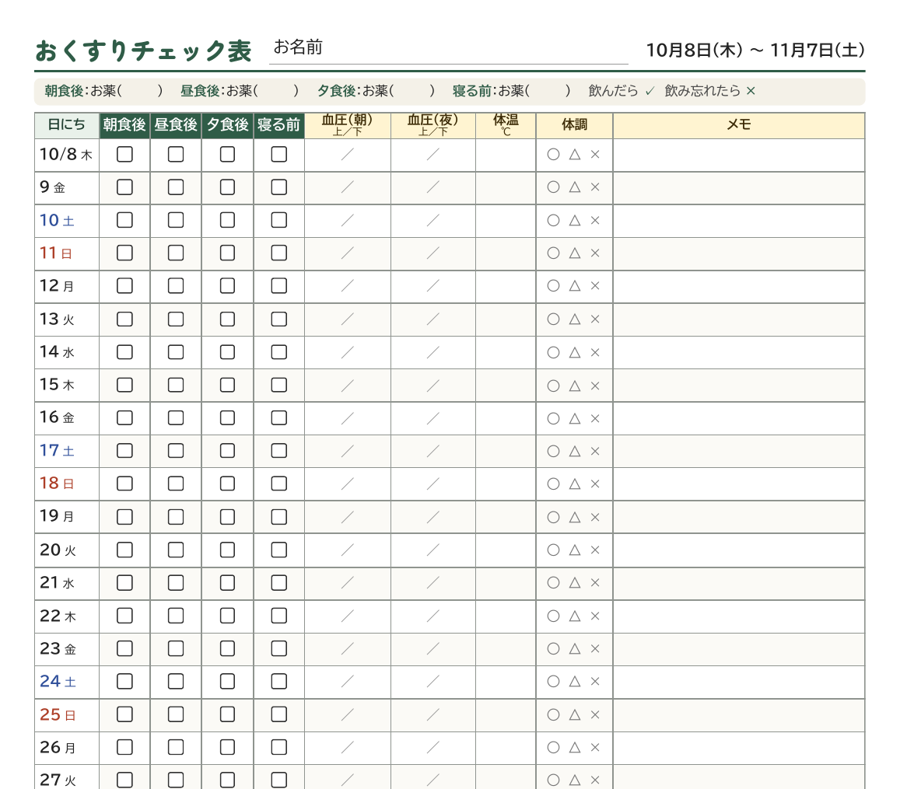Viewport: 900px width, 789px height.
Task: Click the date cell 24 土
Action: tap(67, 682)
